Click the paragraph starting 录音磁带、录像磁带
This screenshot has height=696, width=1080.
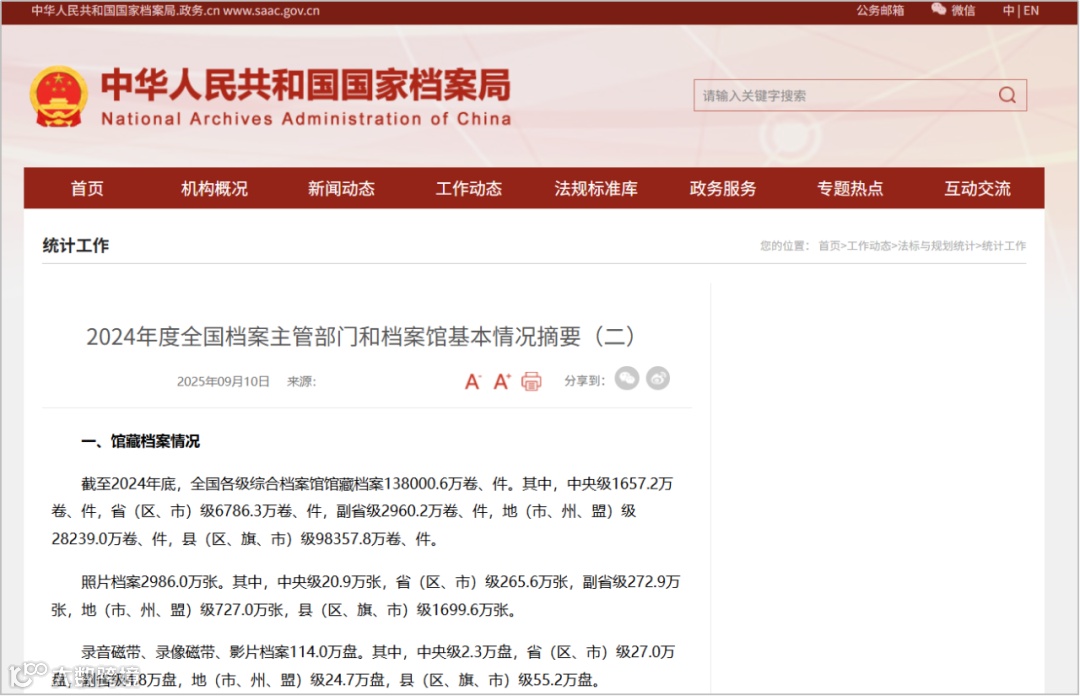click(364, 666)
